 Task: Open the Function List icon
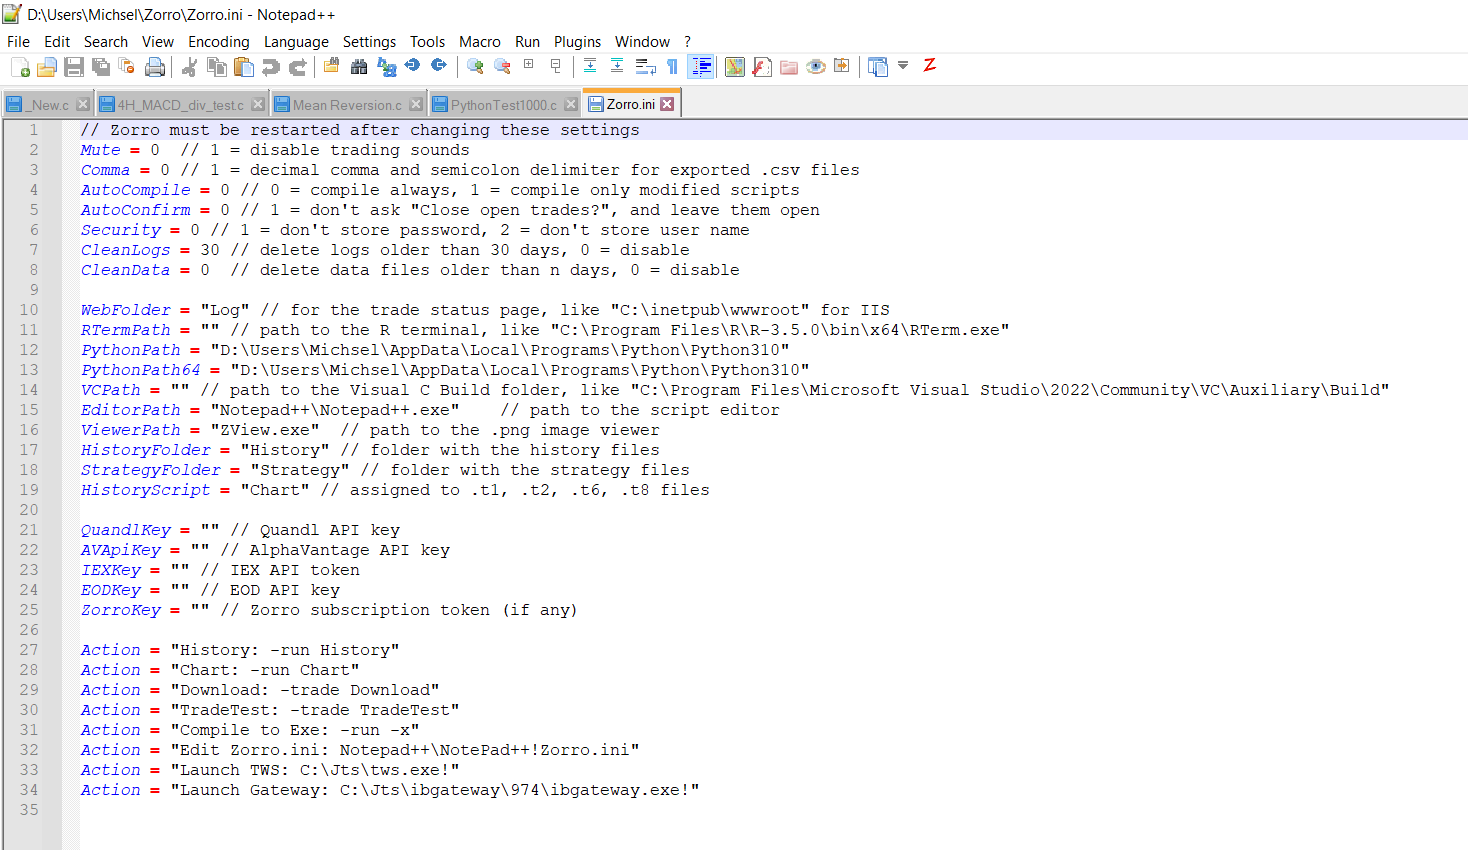tap(762, 67)
